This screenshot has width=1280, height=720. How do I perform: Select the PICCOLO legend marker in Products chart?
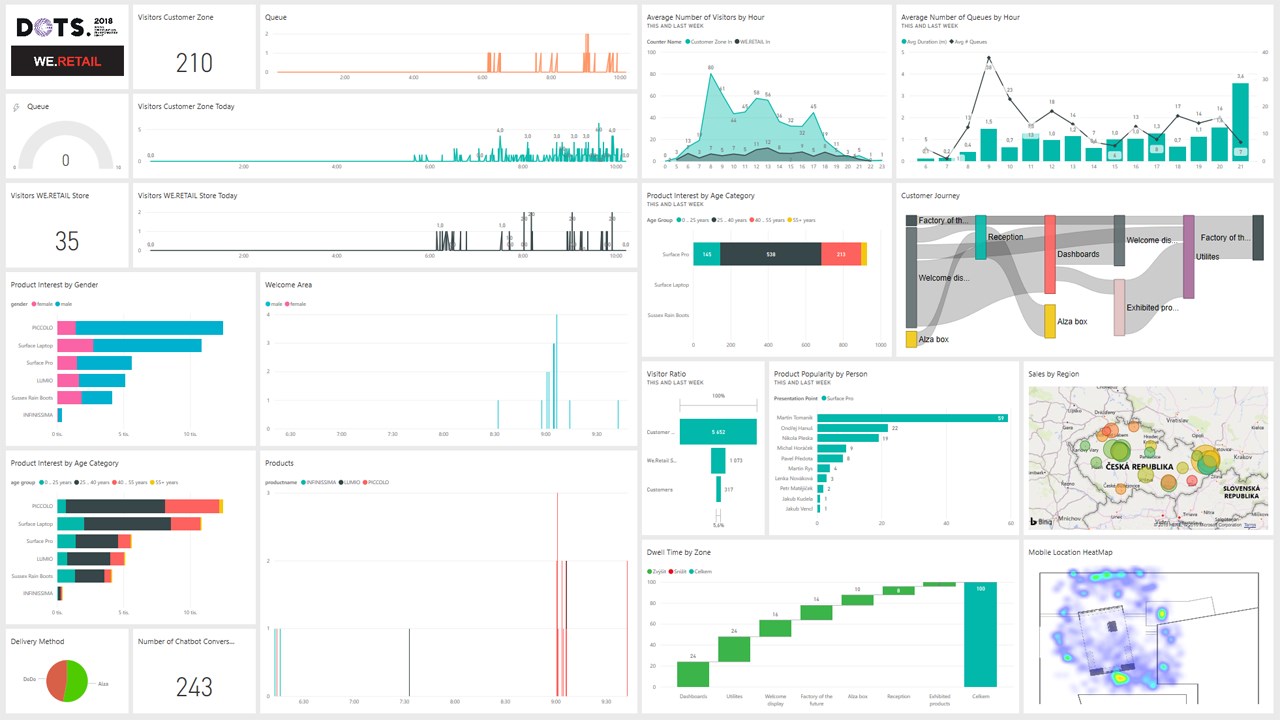(x=366, y=482)
